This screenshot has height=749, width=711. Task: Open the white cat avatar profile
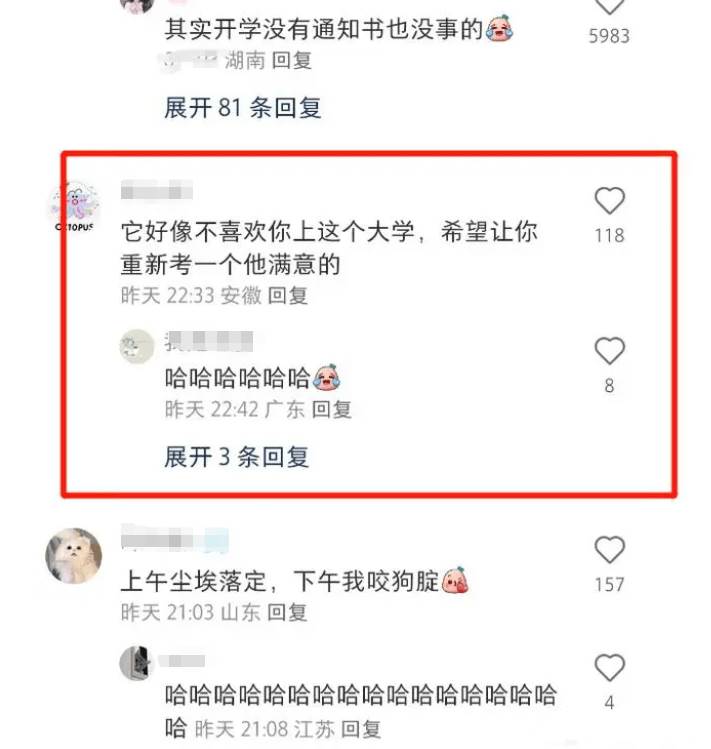[74, 556]
